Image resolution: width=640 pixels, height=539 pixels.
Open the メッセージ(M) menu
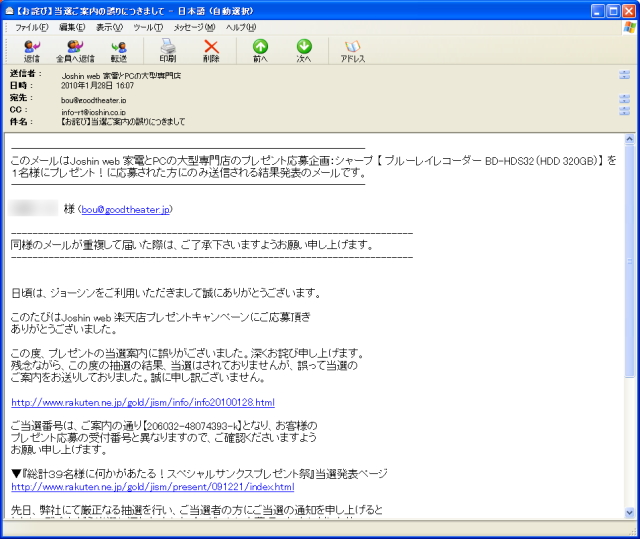(x=194, y=27)
